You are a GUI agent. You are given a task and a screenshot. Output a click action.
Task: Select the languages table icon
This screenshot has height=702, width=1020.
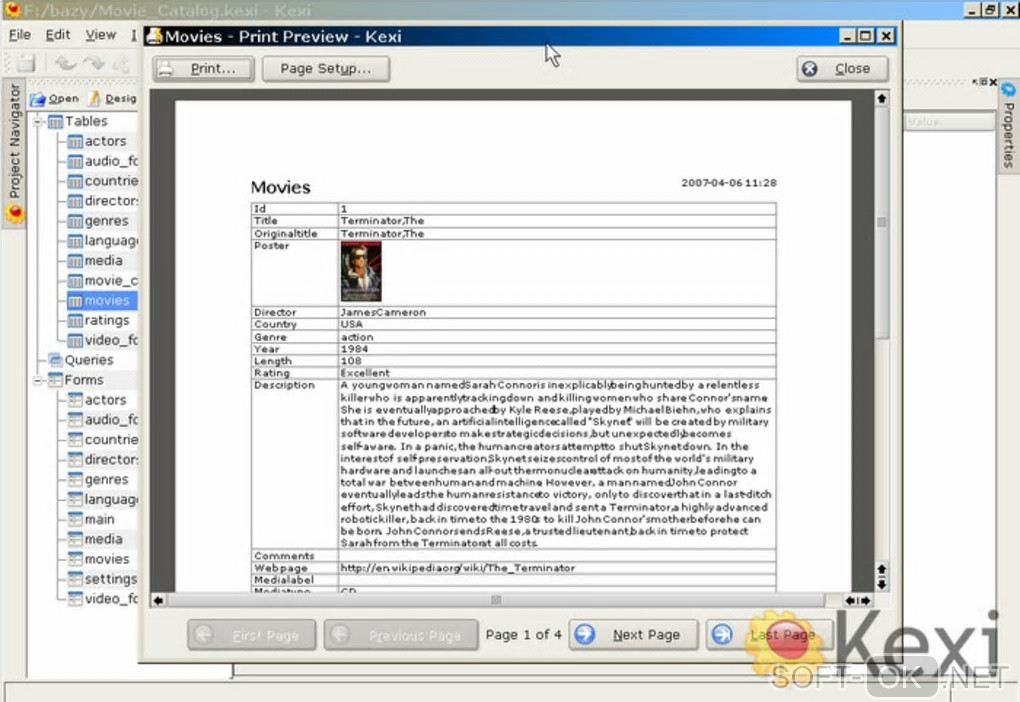[x=75, y=241]
